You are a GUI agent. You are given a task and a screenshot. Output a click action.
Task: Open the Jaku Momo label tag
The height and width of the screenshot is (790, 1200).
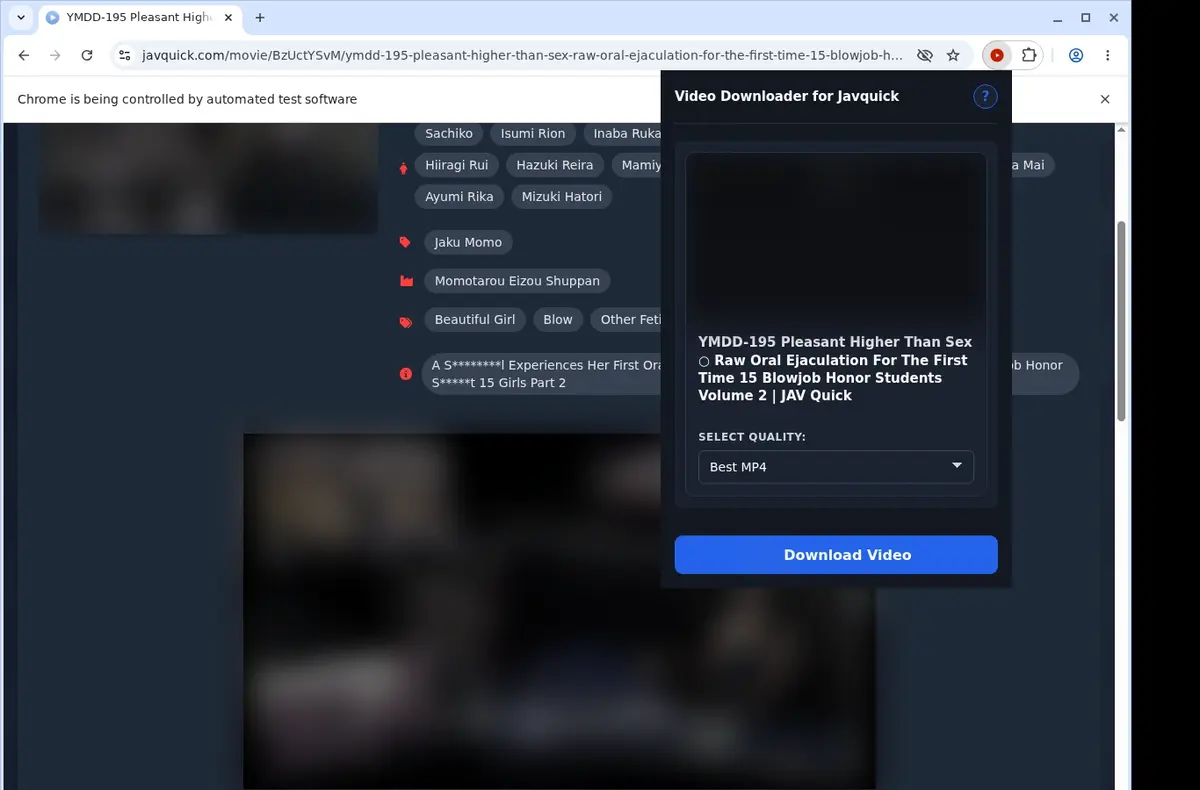(468, 242)
